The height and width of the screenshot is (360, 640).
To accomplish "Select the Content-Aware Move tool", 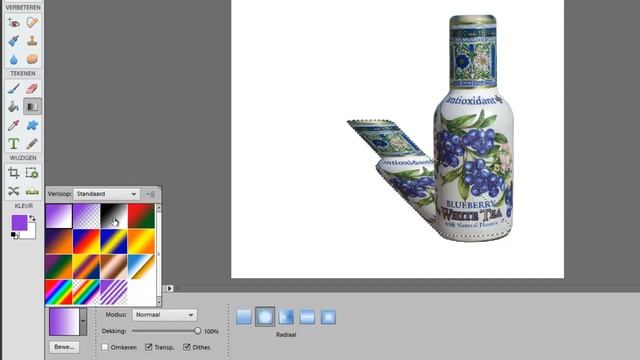I will coord(13,191).
